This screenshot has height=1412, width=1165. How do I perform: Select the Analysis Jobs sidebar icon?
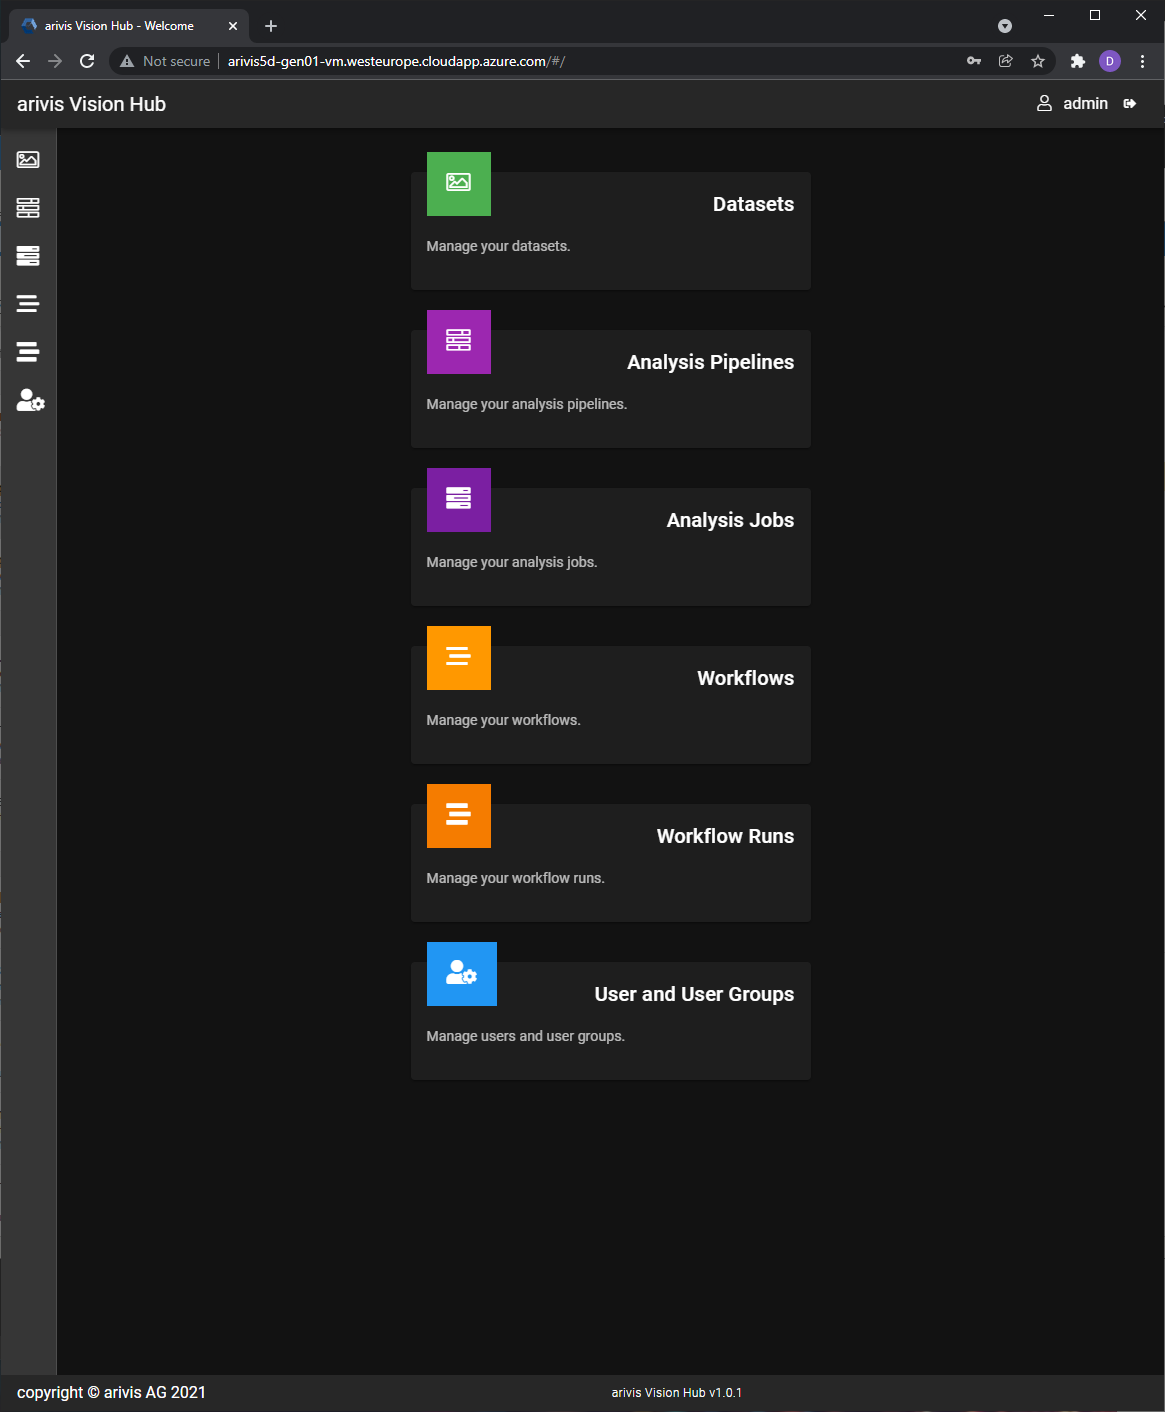28,255
